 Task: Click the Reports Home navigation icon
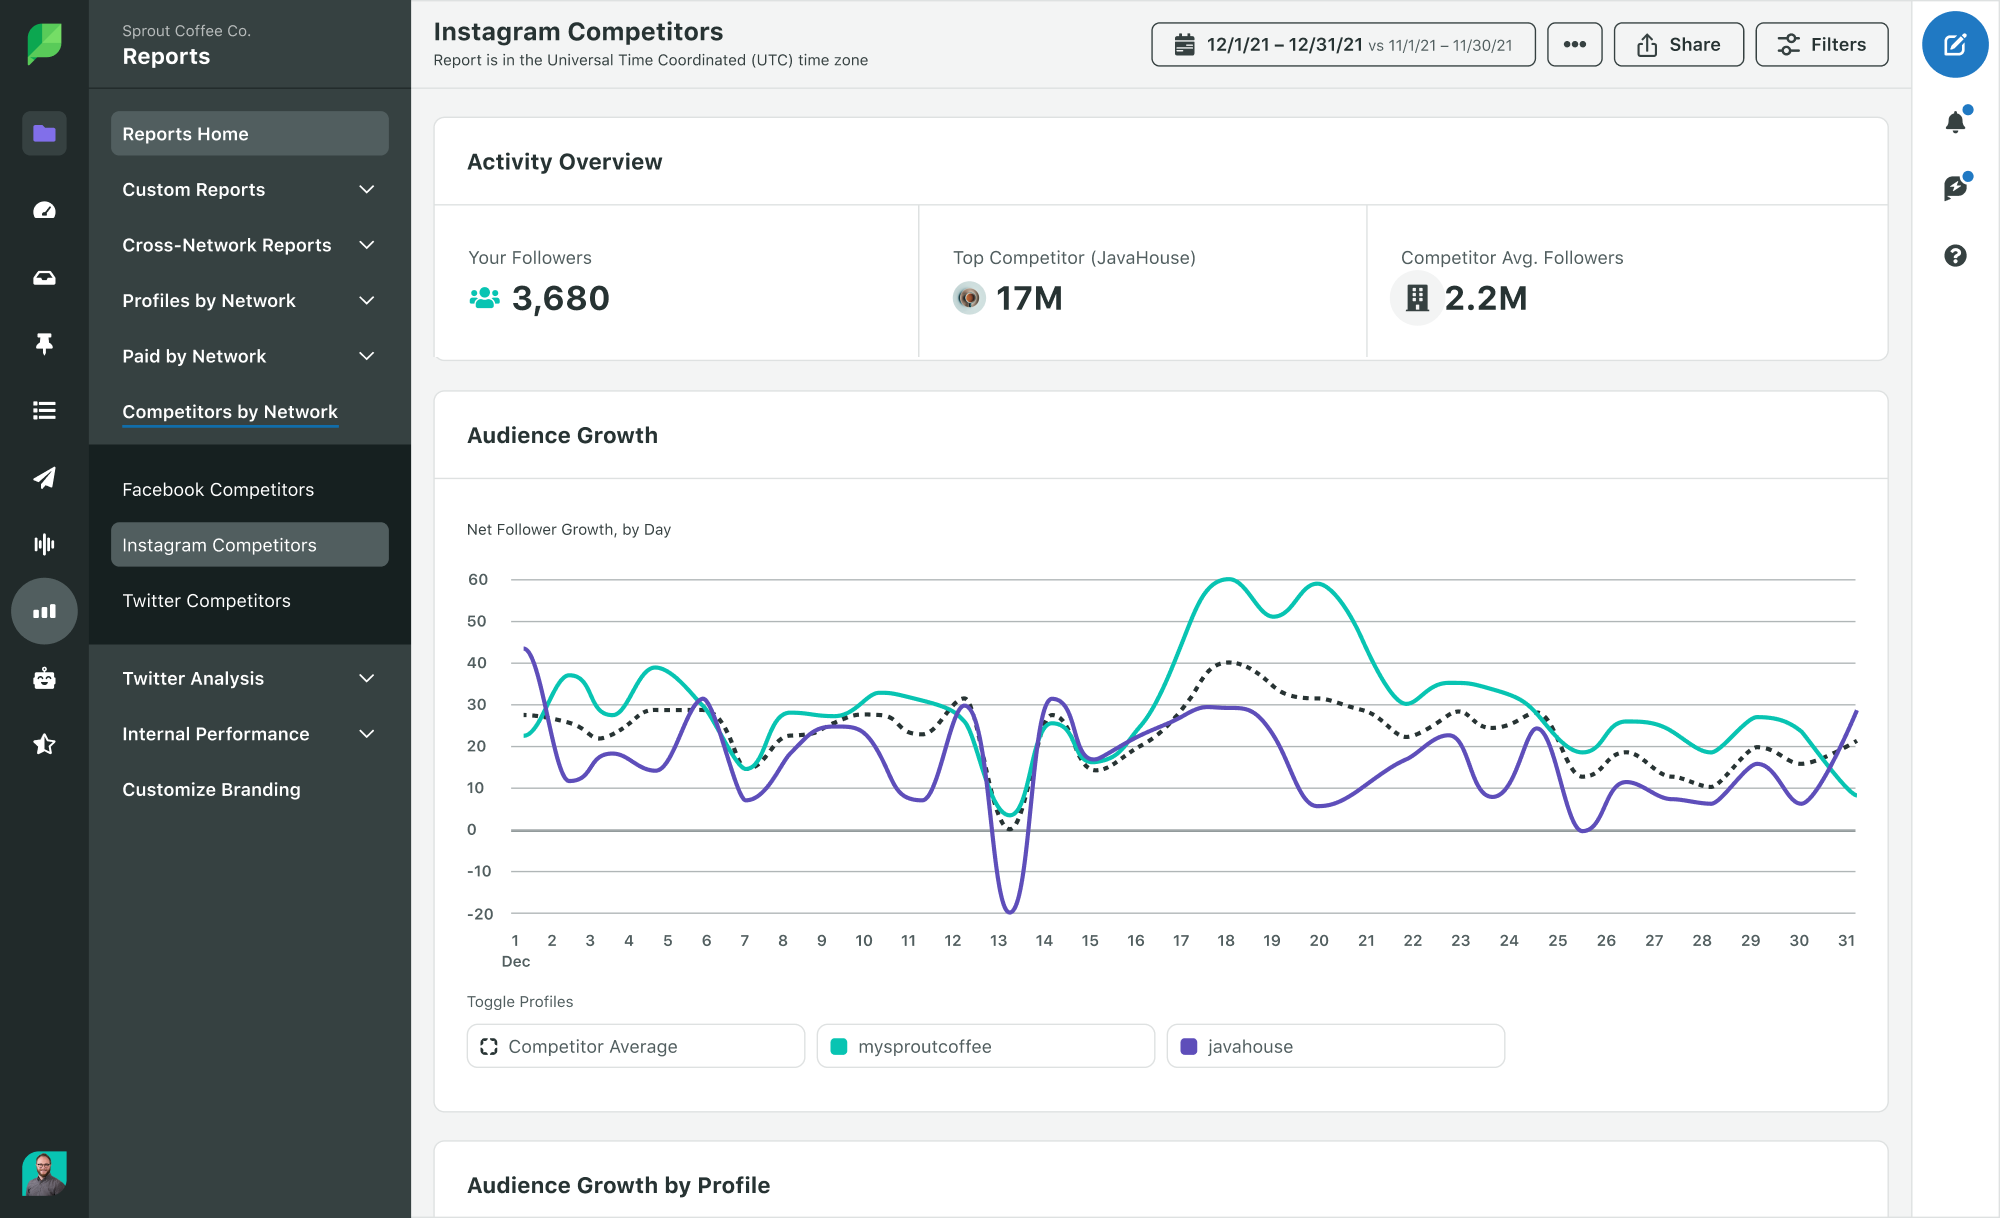point(43,133)
